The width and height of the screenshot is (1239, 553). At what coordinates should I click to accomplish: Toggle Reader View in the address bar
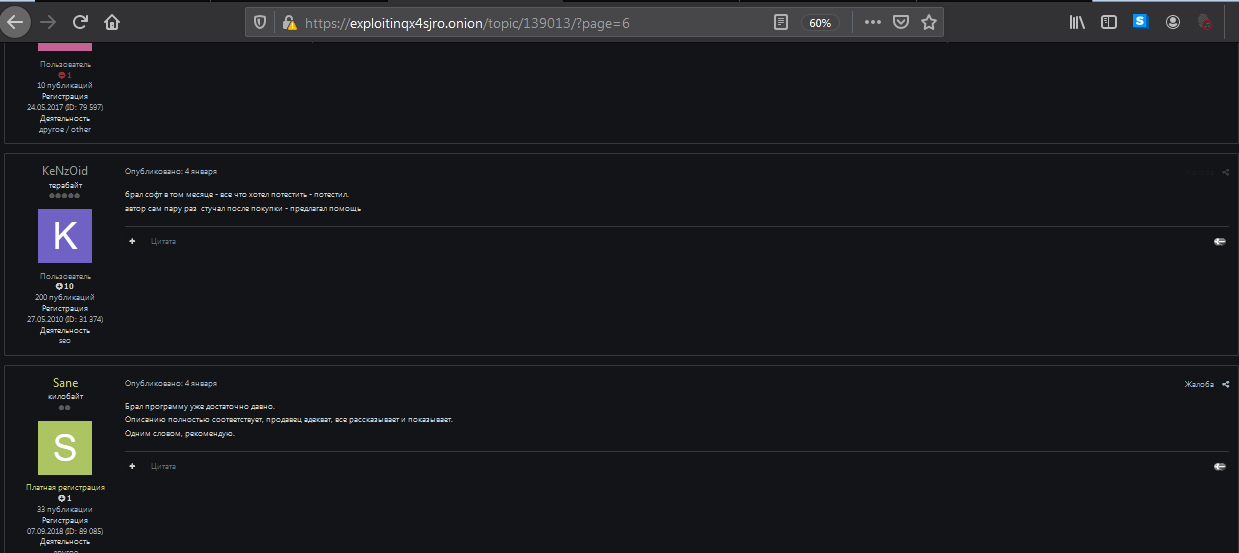(x=781, y=22)
